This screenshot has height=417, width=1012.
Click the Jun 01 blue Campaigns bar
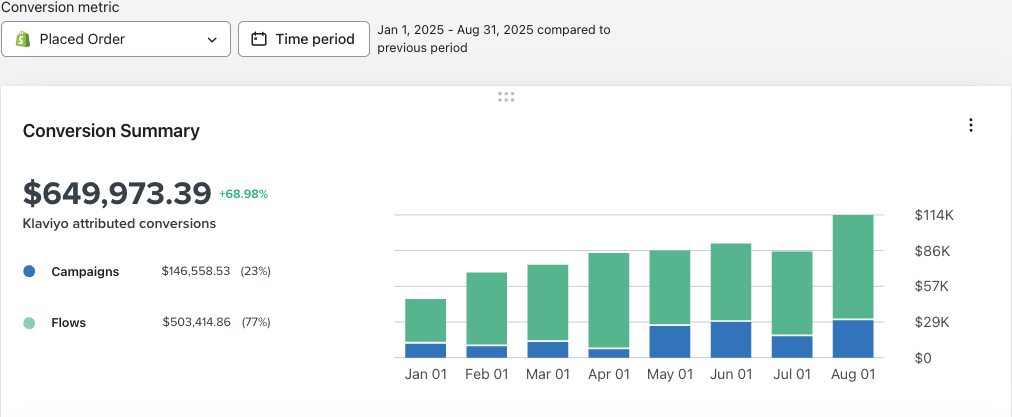pyautogui.click(x=731, y=340)
